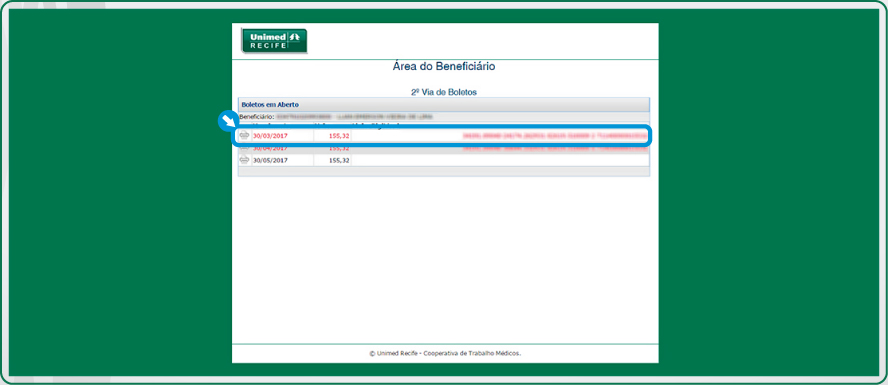888x385 pixels.
Task: Click the Unimed Recife logo
Action: (274, 41)
